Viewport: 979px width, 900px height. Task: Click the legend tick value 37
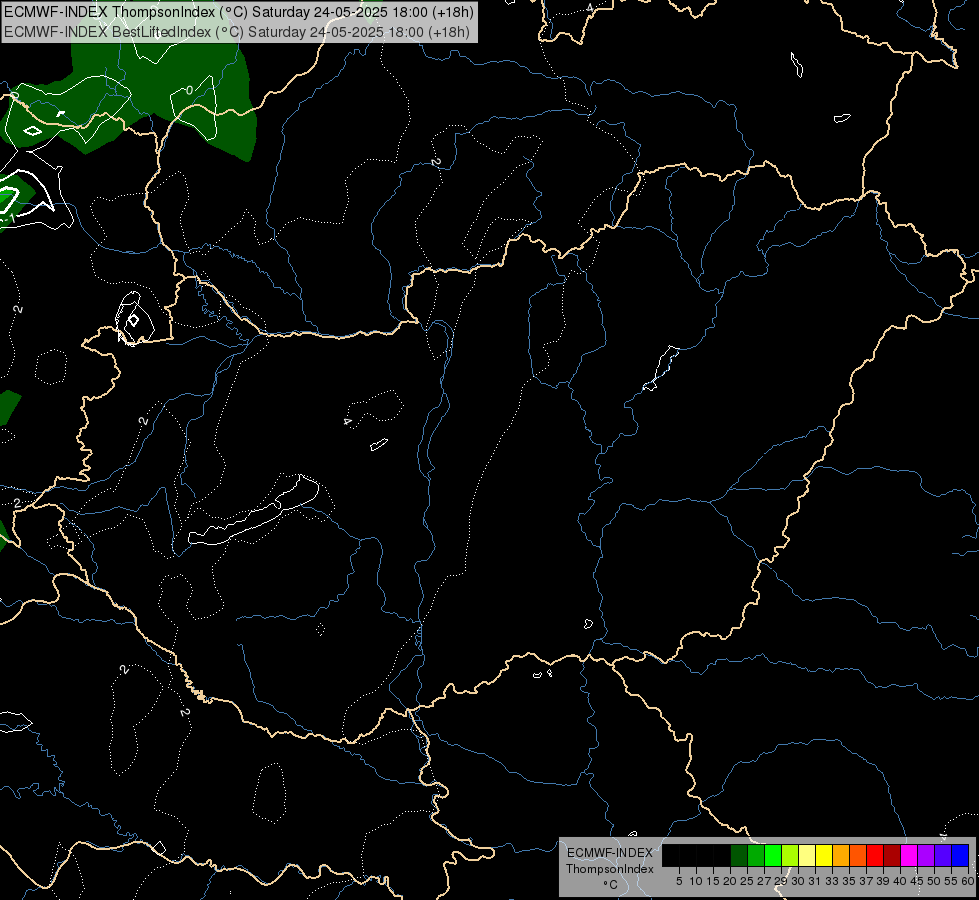tap(867, 881)
